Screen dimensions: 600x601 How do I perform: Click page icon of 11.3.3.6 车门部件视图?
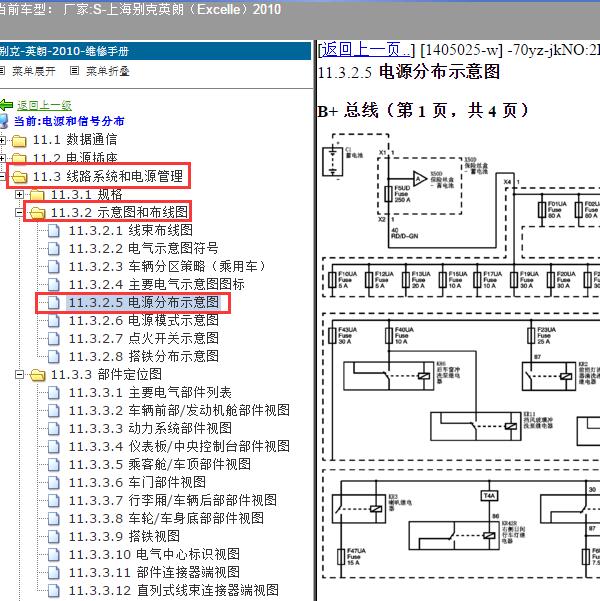(54, 483)
